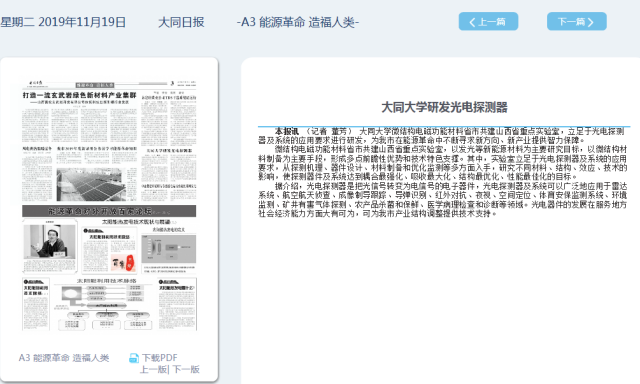Go to previous page via 上一版
Image resolution: width=640 pixels, height=384 pixels.
[153, 369]
